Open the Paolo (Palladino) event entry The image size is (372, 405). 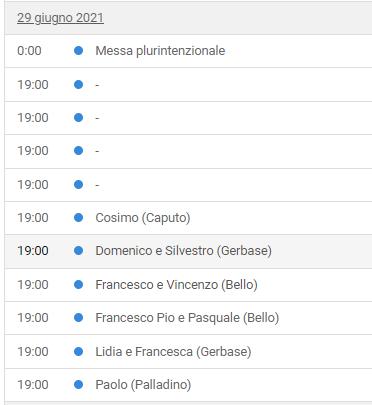[143, 385]
